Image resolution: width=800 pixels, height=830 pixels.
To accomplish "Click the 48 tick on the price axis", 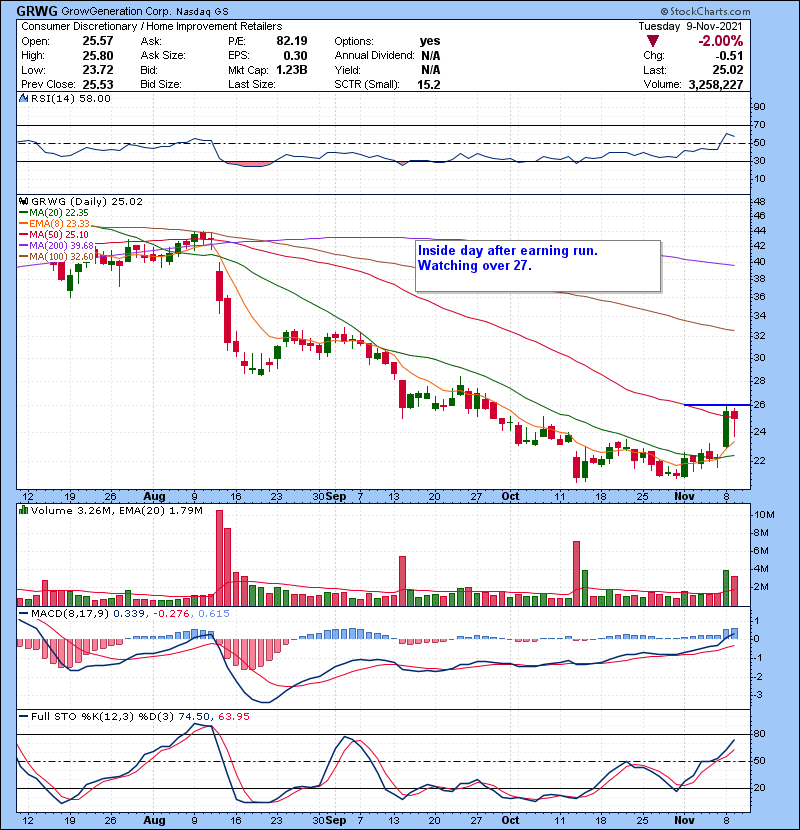I will coord(759,201).
